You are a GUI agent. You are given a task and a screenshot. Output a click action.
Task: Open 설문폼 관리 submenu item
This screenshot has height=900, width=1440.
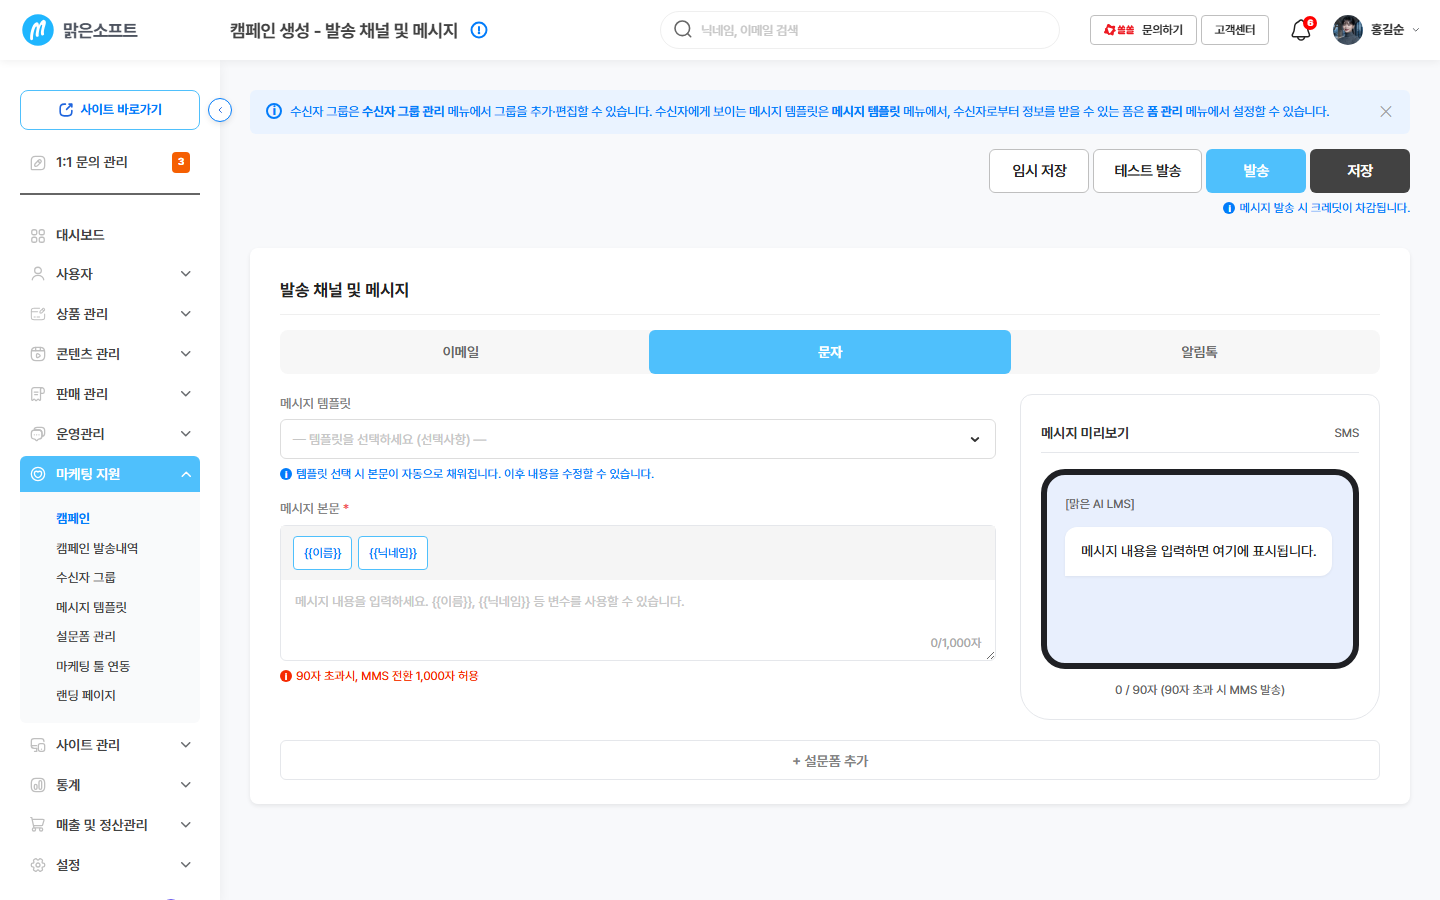click(x=86, y=636)
